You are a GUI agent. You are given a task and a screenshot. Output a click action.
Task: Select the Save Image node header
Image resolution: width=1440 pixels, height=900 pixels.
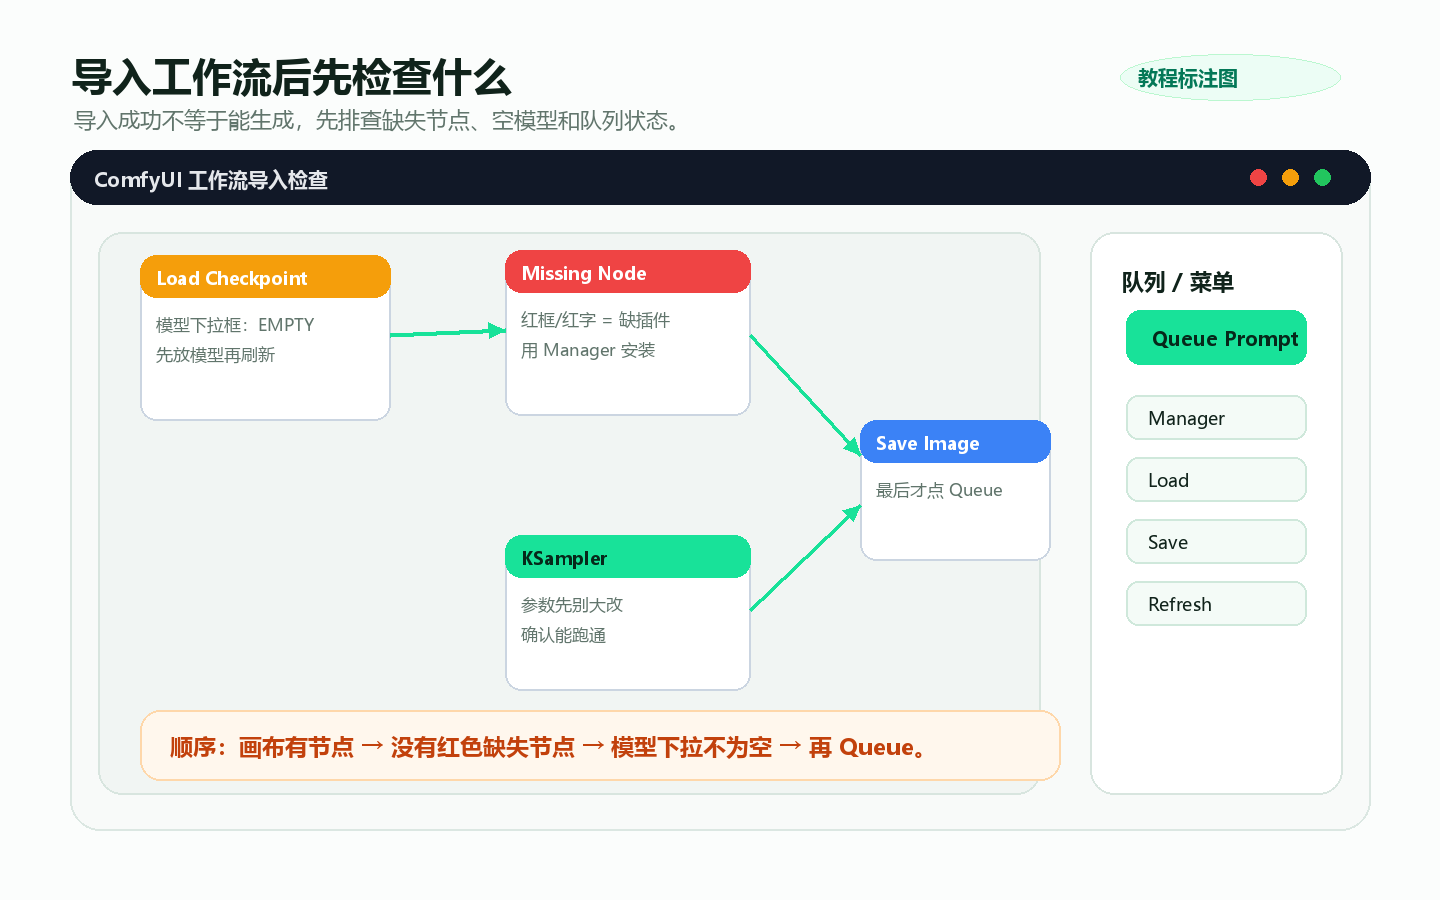tap(955, 442)
